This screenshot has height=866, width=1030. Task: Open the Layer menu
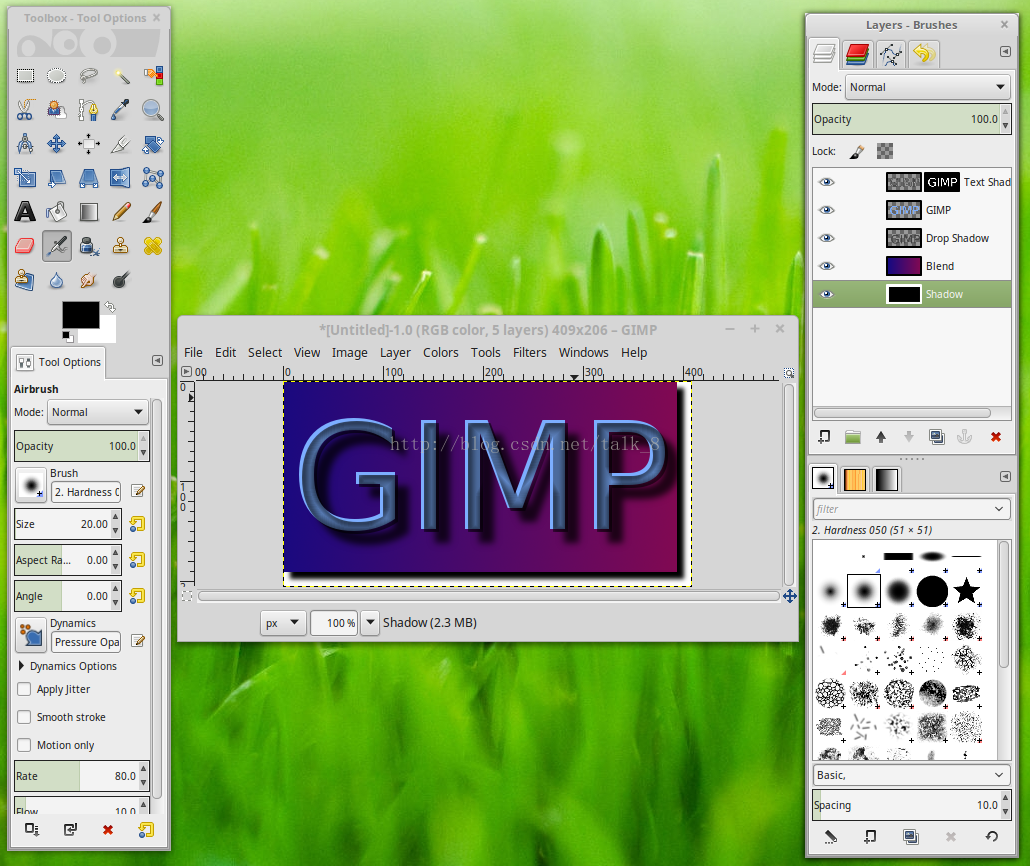pos(395,353)
